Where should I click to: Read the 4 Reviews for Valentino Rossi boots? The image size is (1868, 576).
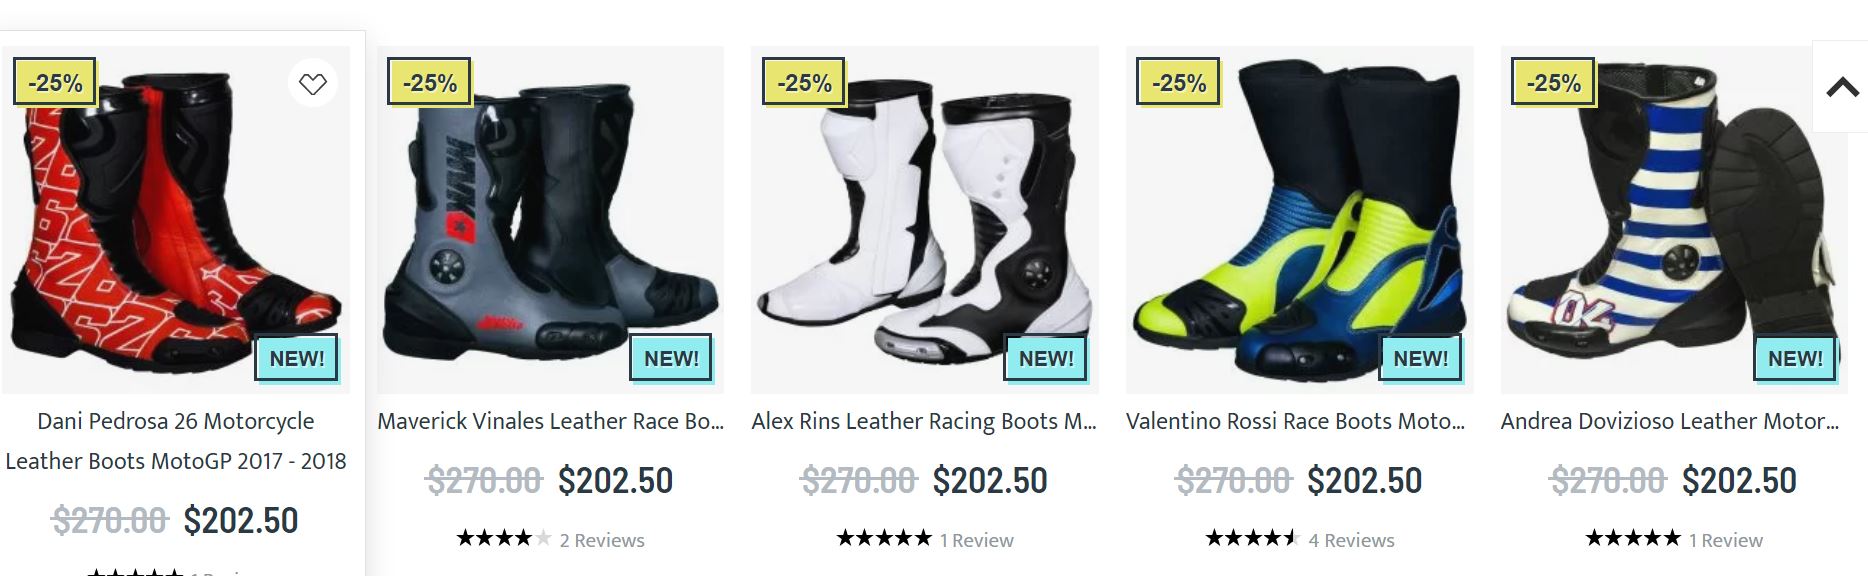[x=1351, y=541]
